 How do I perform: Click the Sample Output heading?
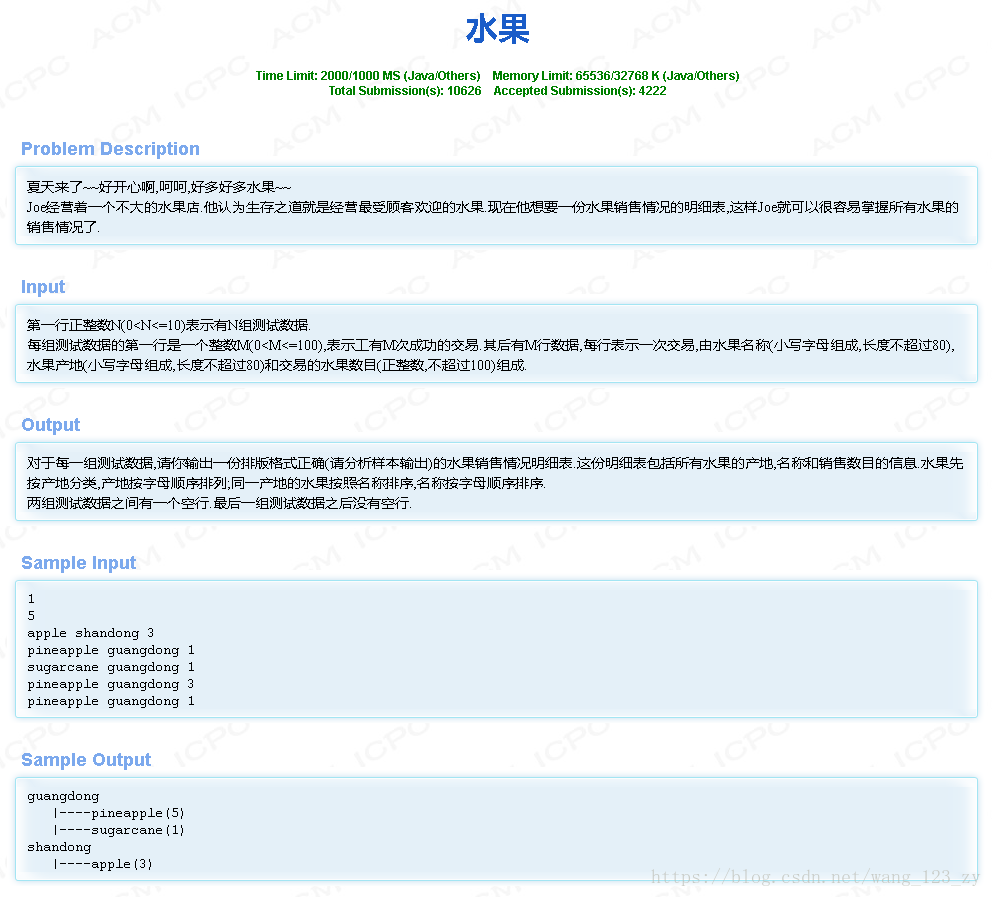86,760
